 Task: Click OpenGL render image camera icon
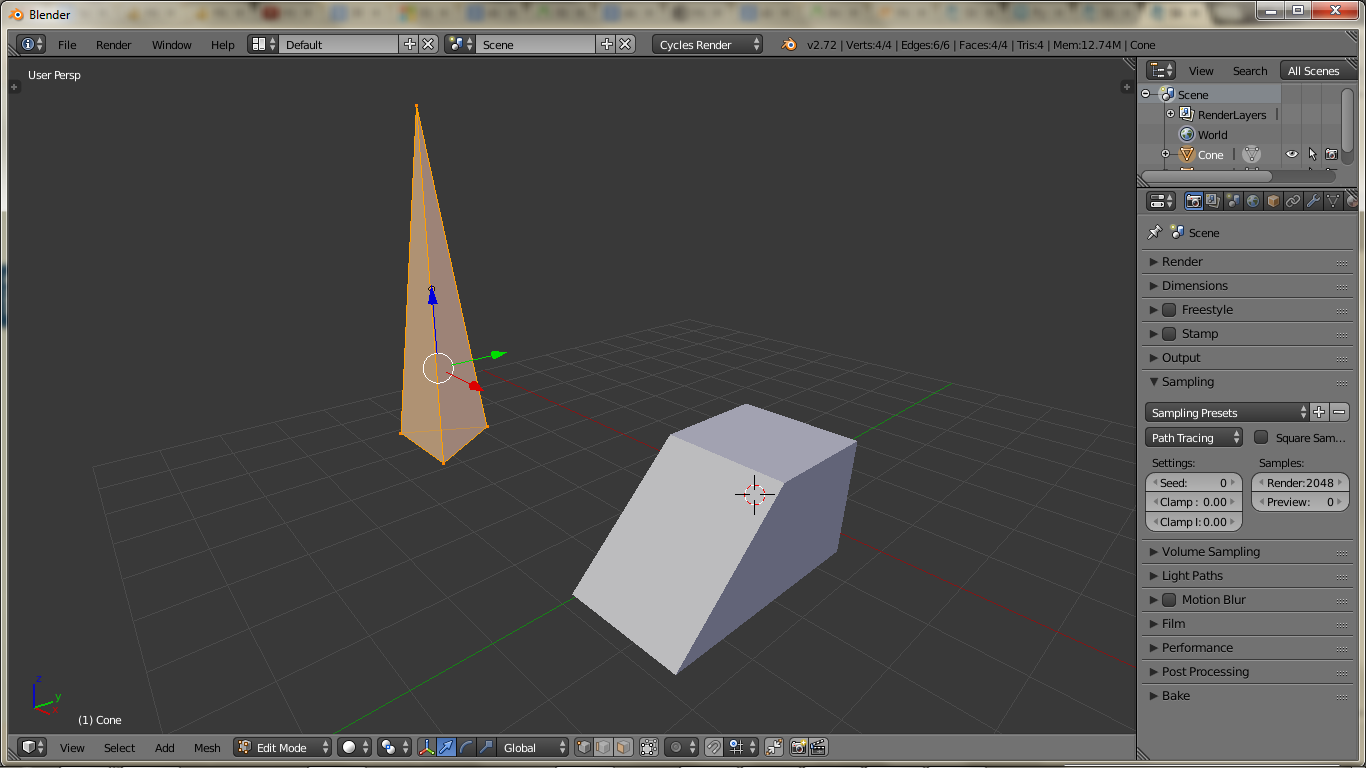point(799,747)
